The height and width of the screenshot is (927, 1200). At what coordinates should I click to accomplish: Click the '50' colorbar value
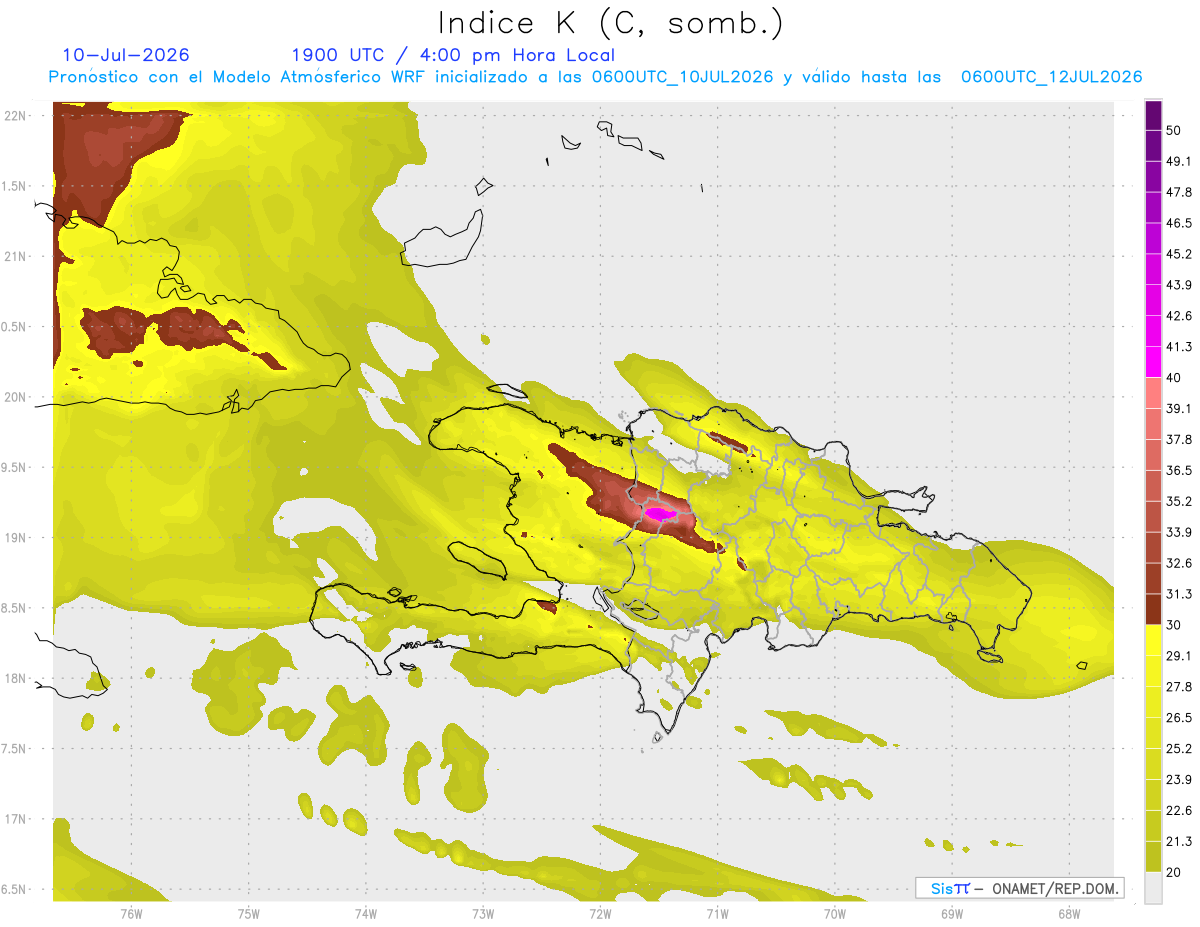1174,131
